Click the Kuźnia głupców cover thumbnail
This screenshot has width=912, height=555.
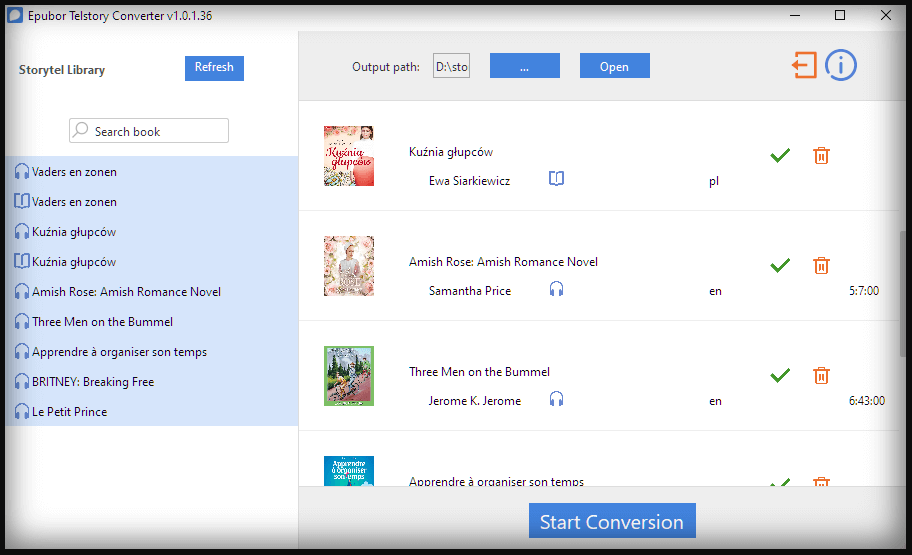[x=349, y=156]
